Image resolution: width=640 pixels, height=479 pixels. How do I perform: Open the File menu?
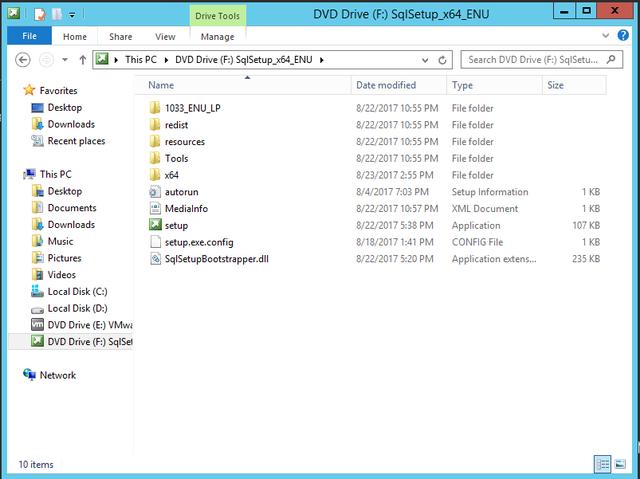29,36
